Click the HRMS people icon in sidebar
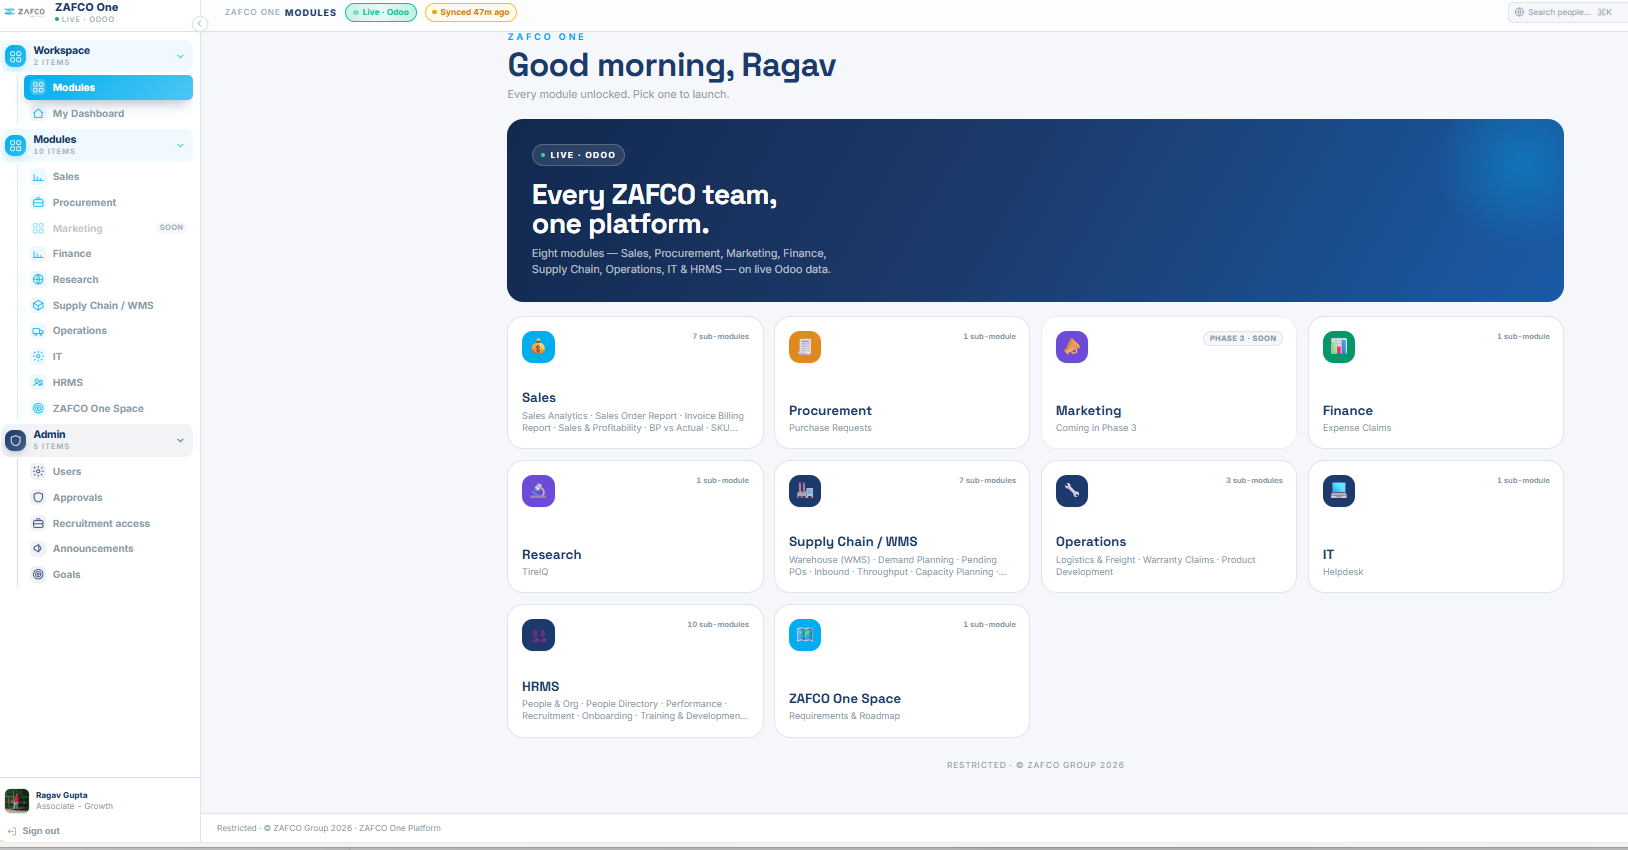The width and height of the screenshot is (1628, 850). click(x=38, y=383)
